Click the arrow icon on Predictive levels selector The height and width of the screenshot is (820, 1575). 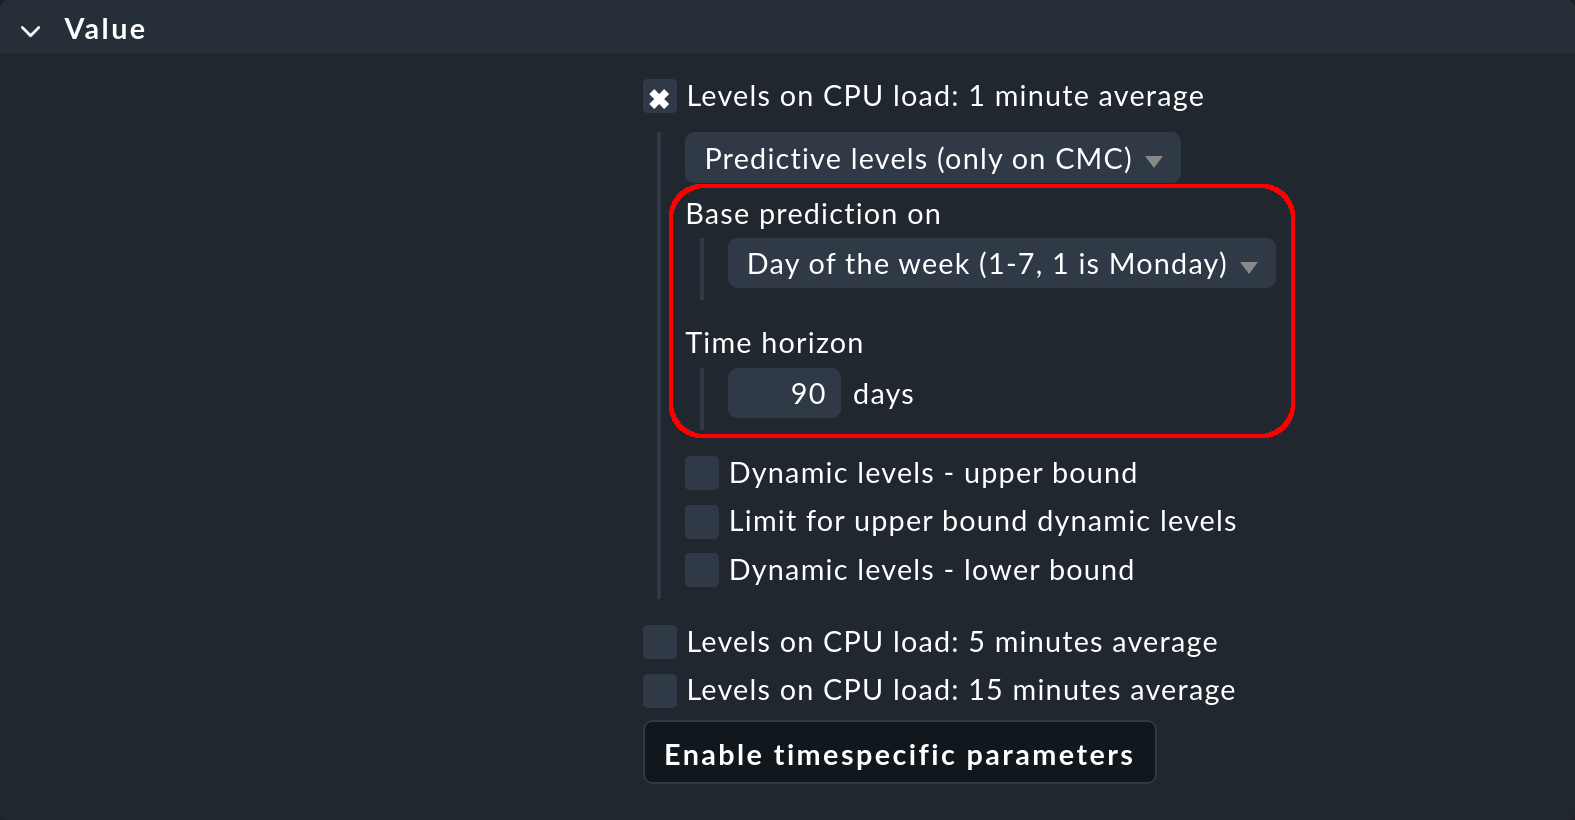point(1155,158)
